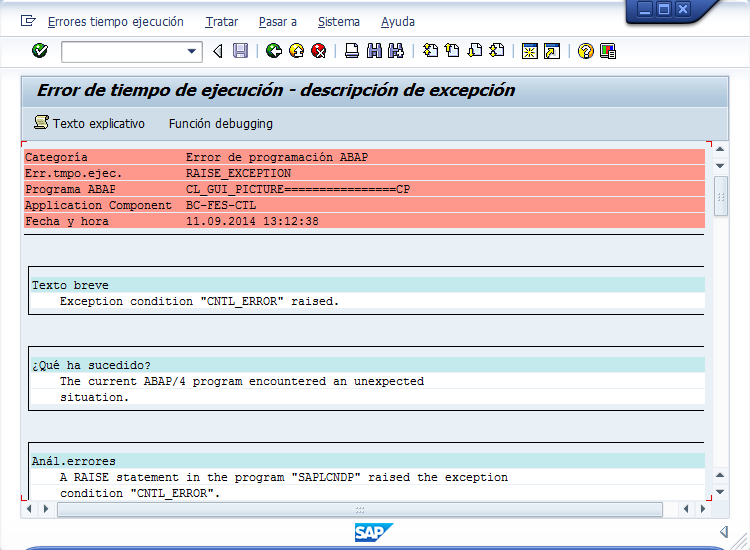Go to Next Page icon

(x=474, y=51)
